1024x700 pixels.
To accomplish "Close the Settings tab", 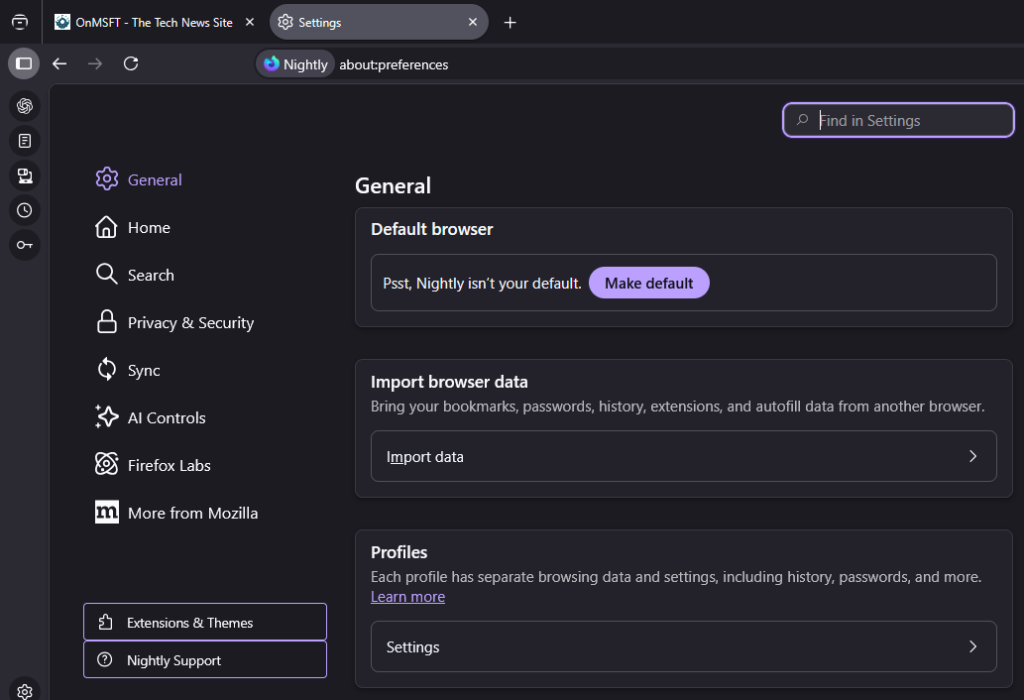I will coord(472,22).
